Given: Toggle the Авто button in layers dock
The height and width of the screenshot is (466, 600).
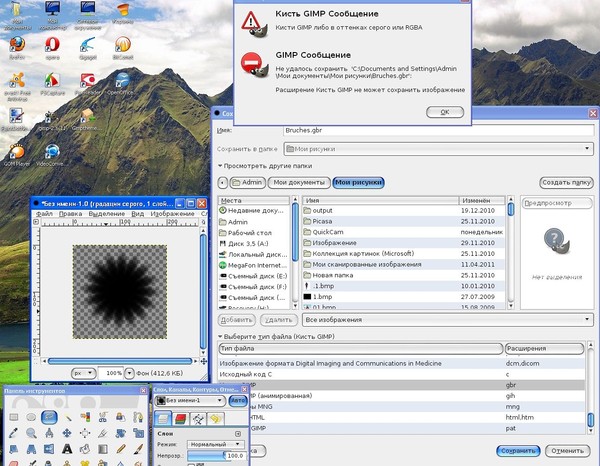Looking at the screenshot, I should [238, 401].
